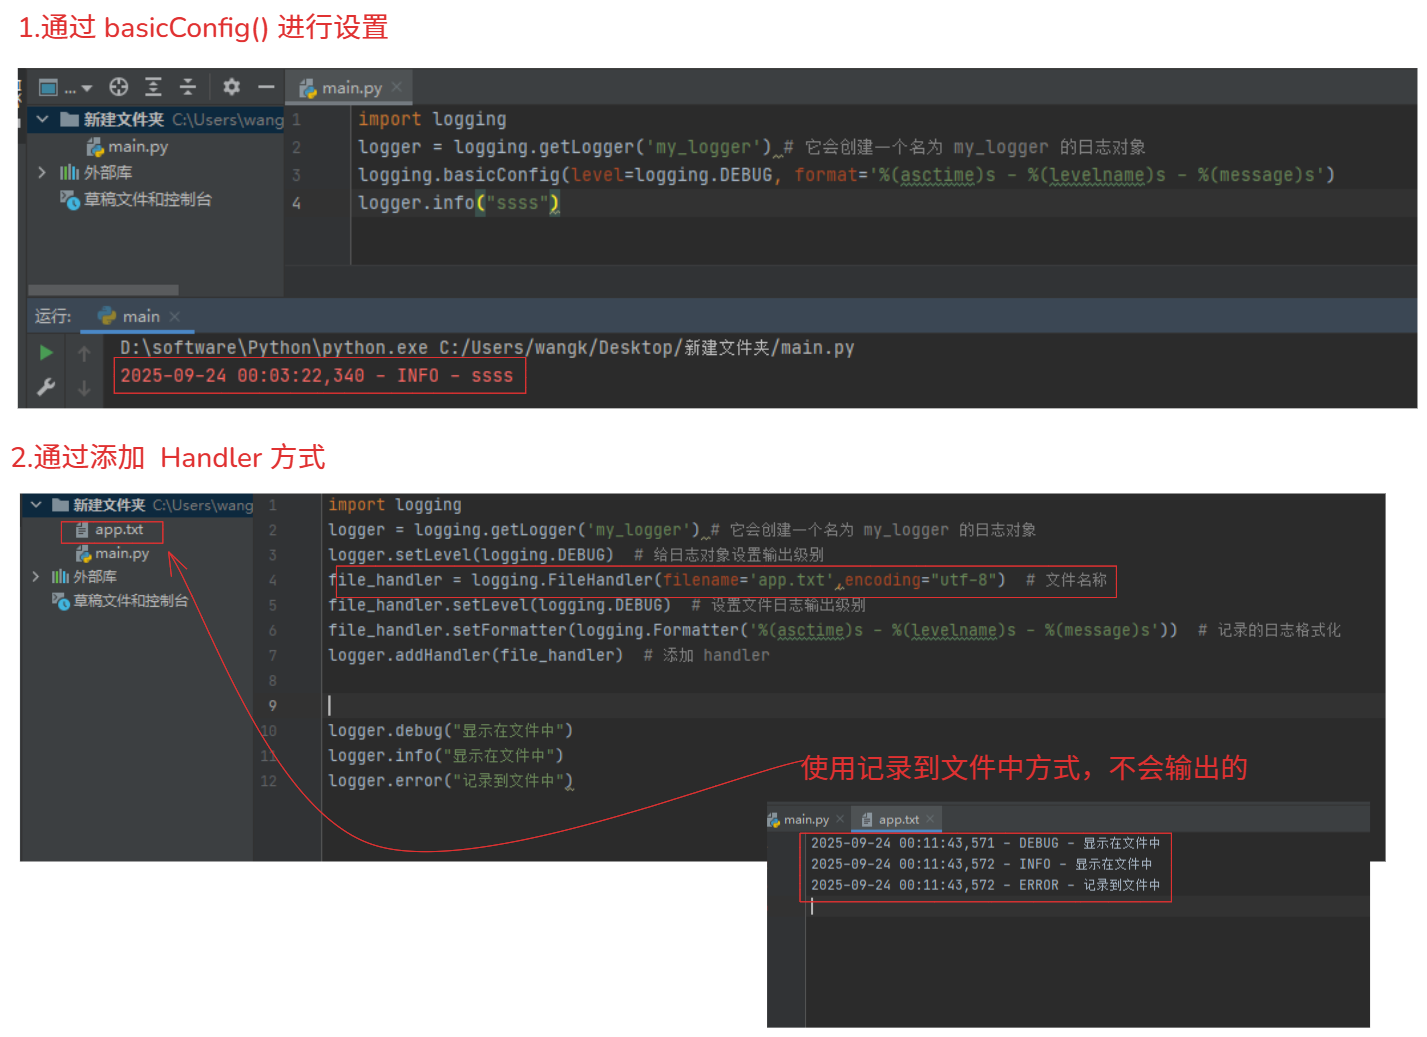Click the down arrow in Run panel

click(x=84, y=388)
